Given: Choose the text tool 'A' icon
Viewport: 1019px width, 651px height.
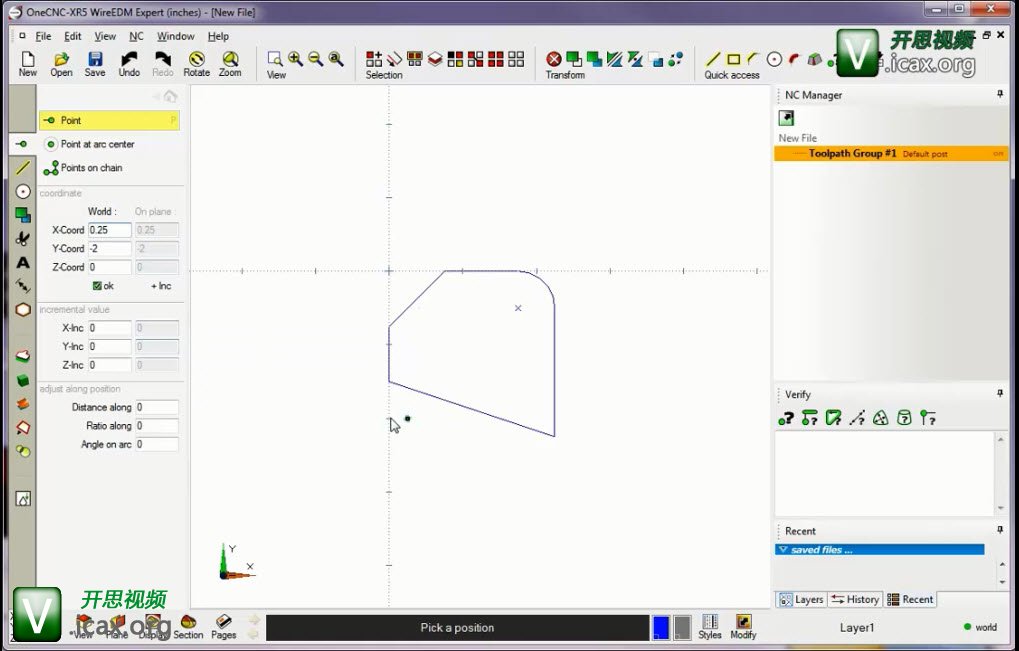Looking at the screenshot, I should coord(23,262).
